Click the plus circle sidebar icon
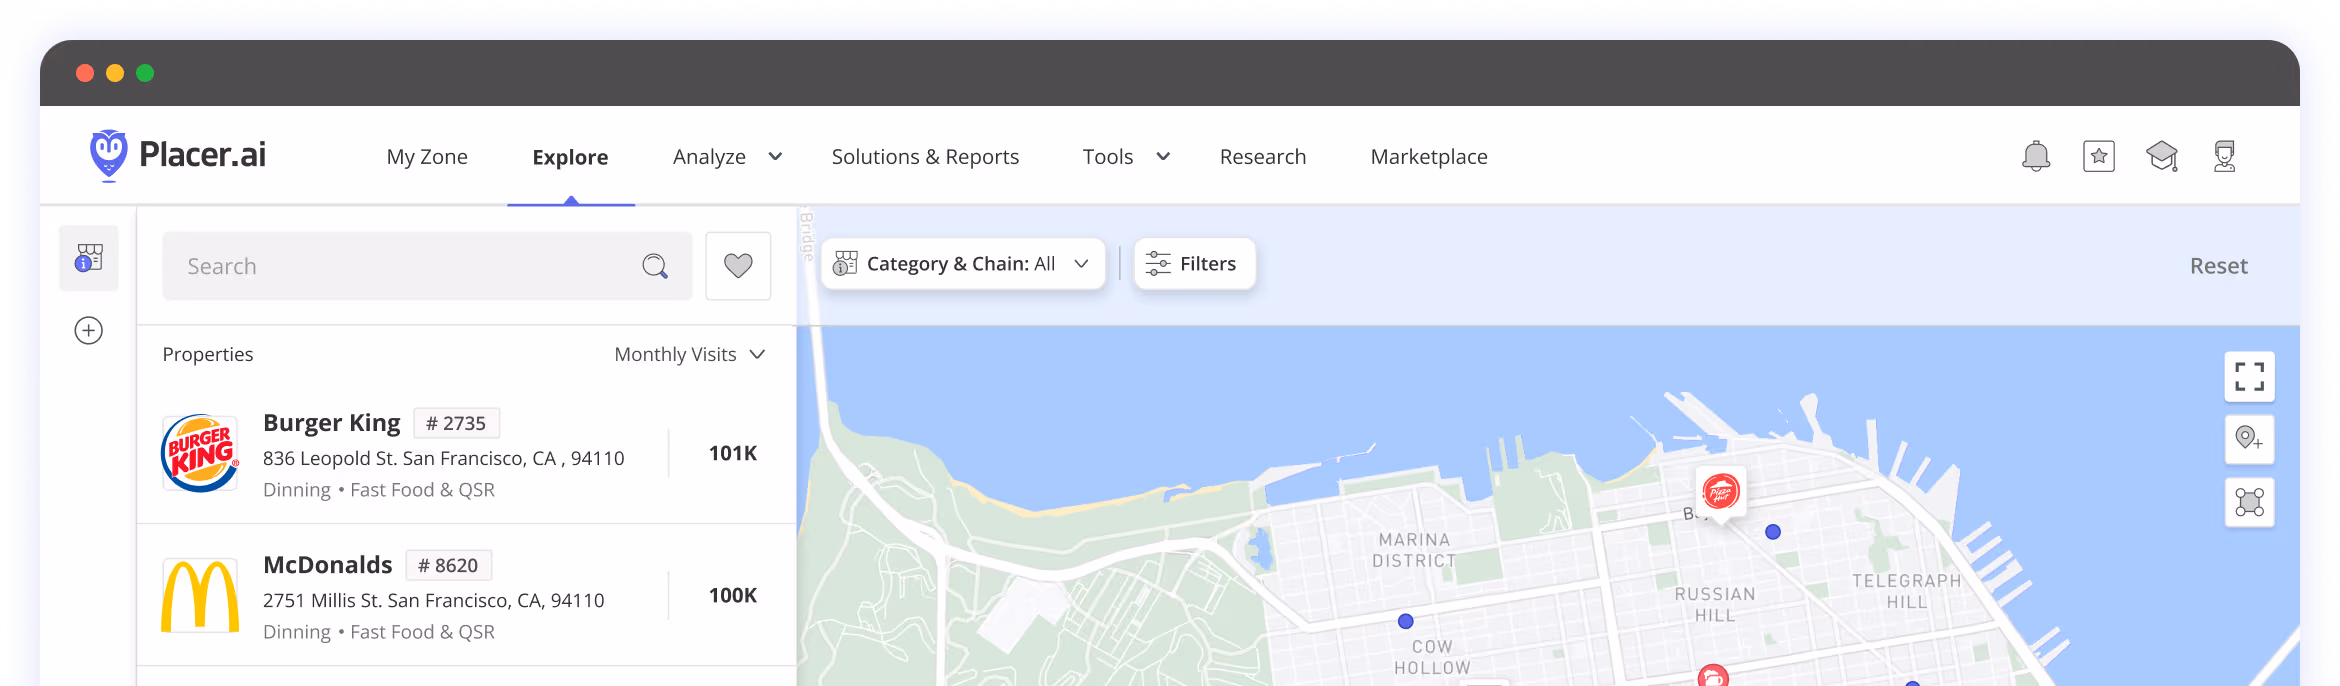 (89, 330)
